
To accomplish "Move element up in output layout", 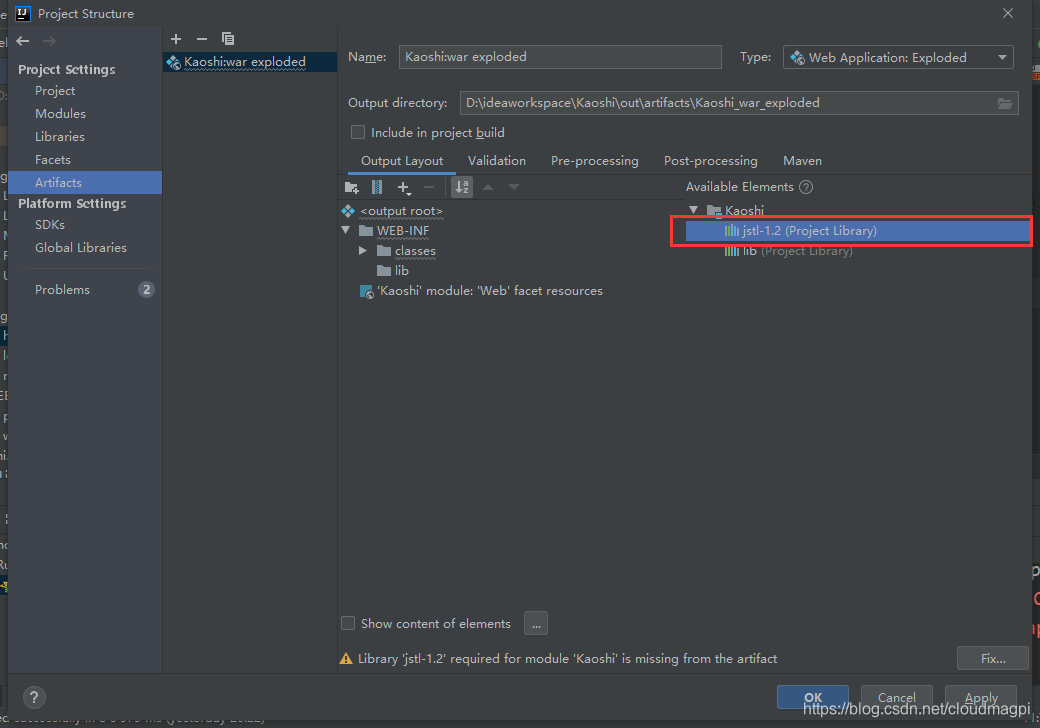I will coord(488,188).
